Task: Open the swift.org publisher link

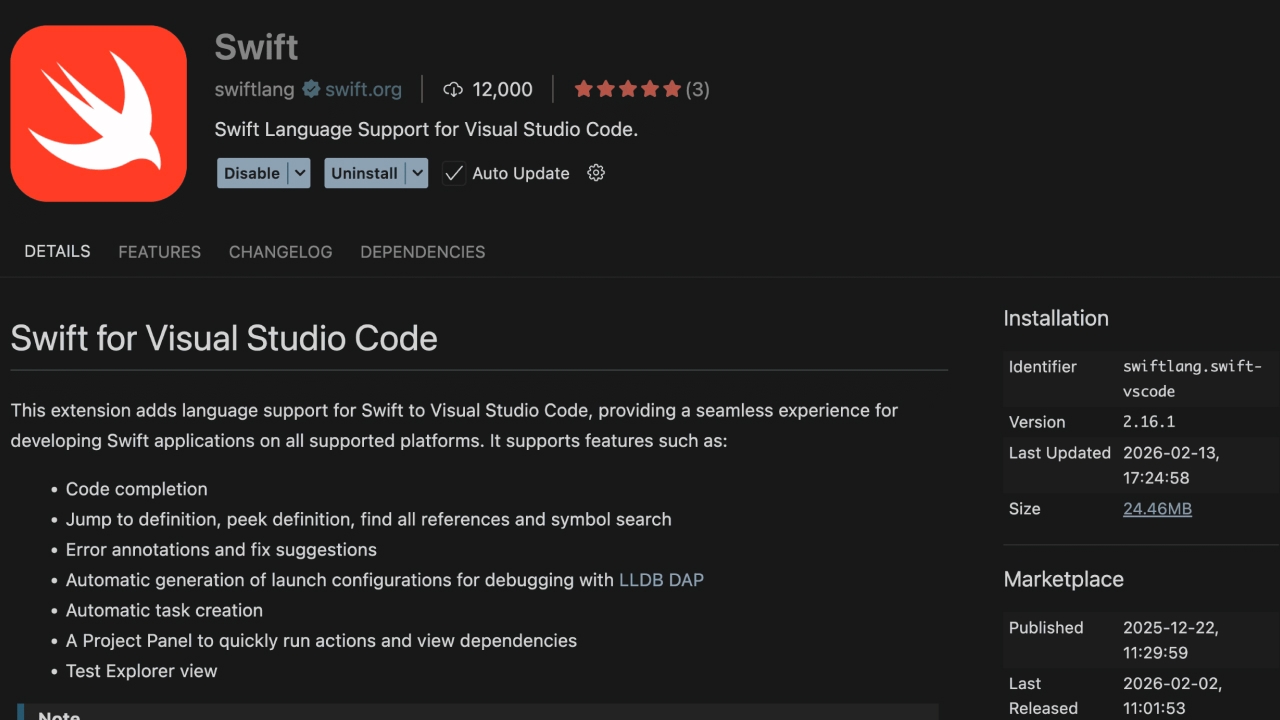Action: pos(362,89)
